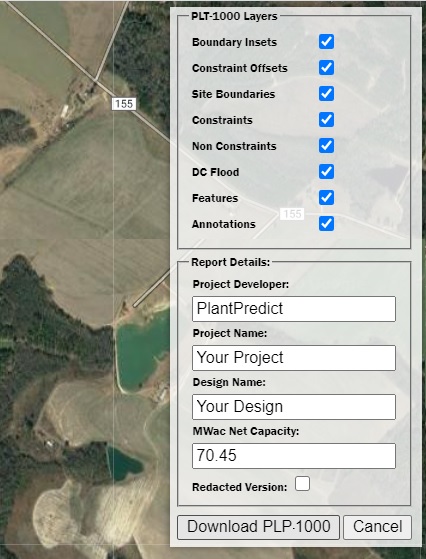
Task: Uncheck the Non Constraints checkbox
Action: click(326, 146)
